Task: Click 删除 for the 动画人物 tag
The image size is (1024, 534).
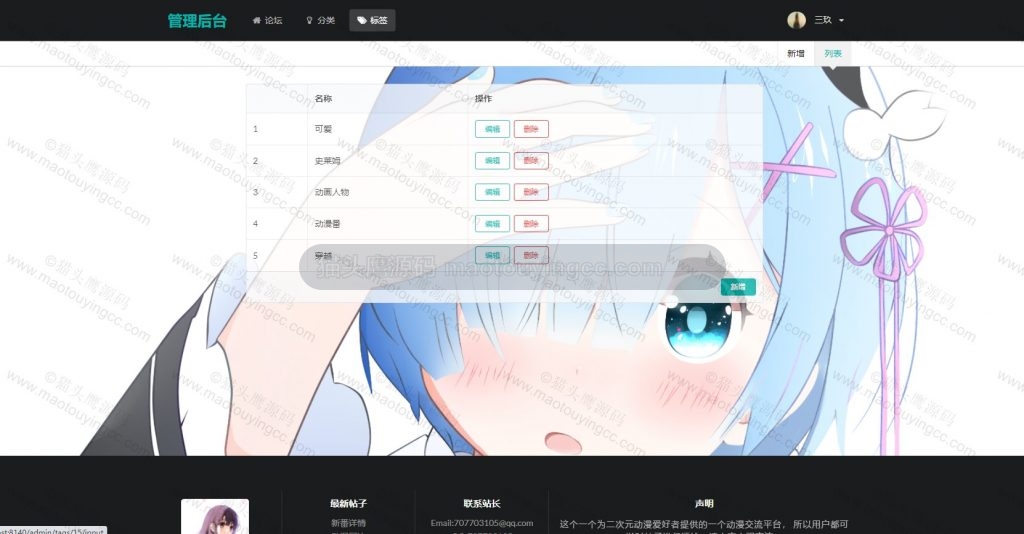Action: point(531,192)
